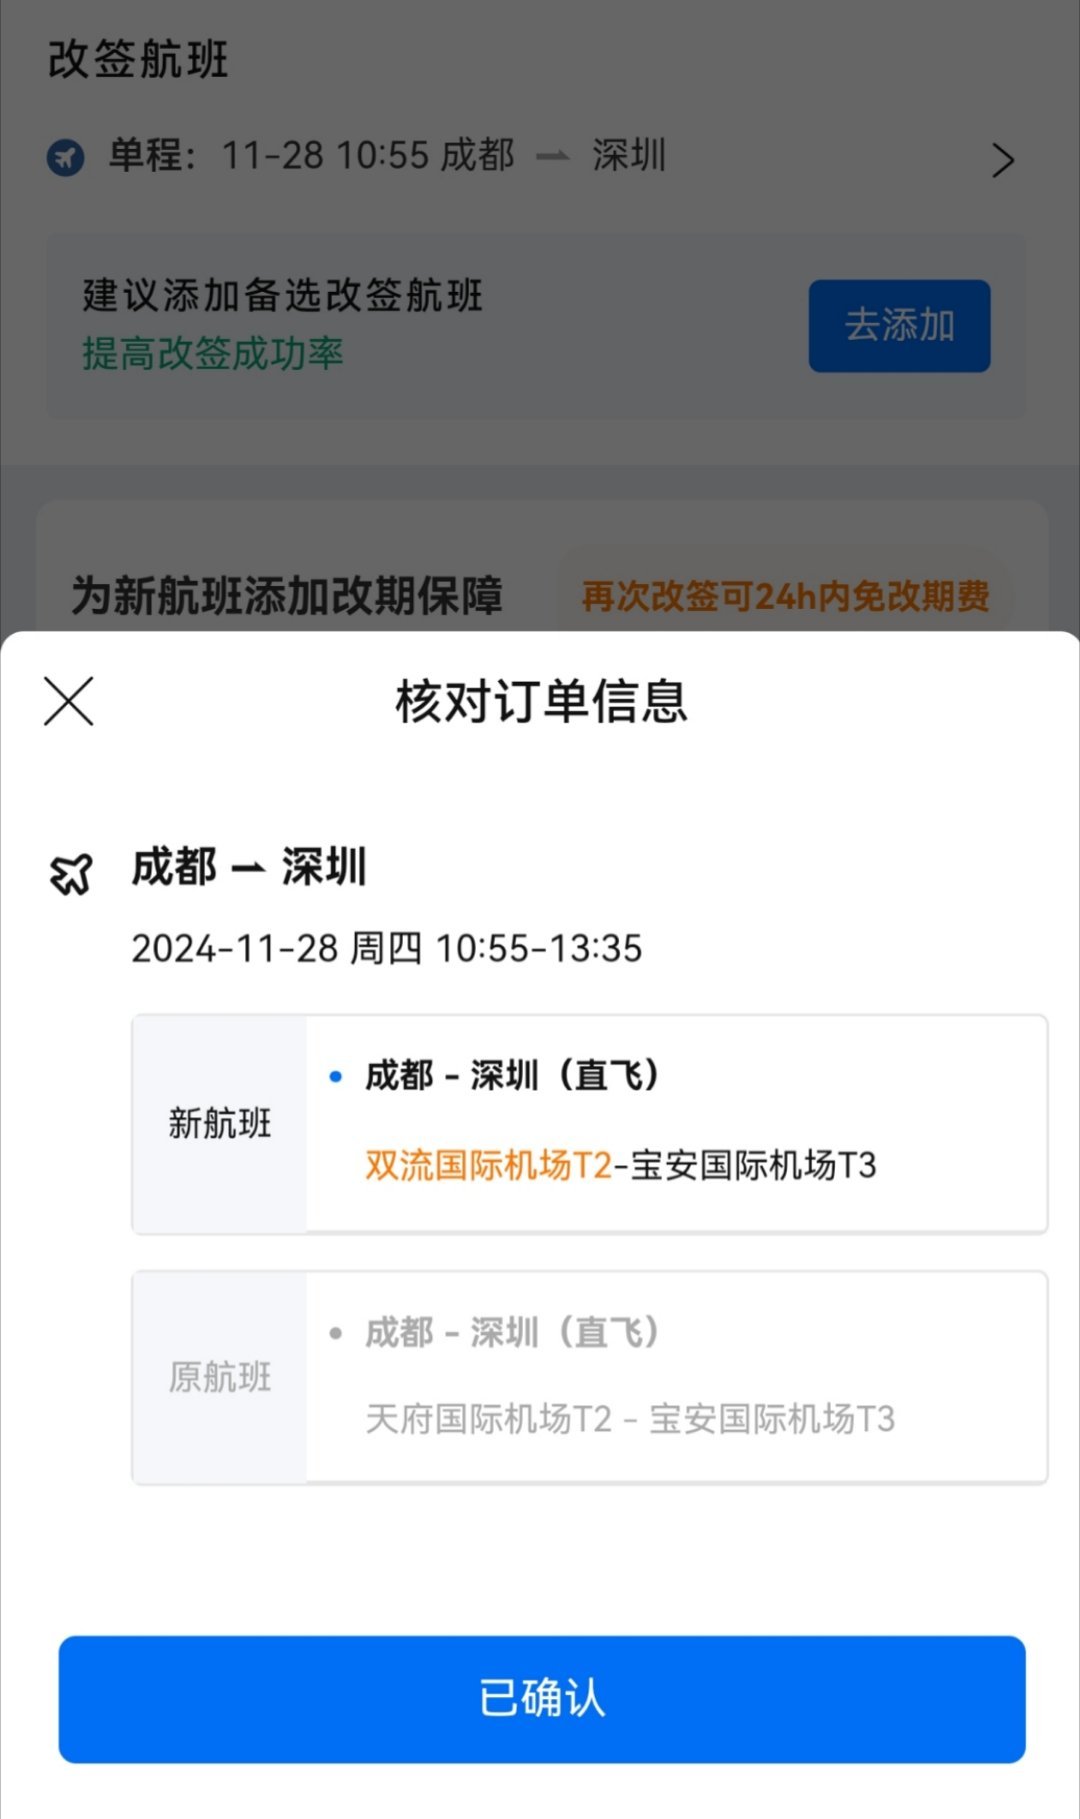
Task: Tap the blue 已确认 confirm button
Action: [x=542, y=1699]
